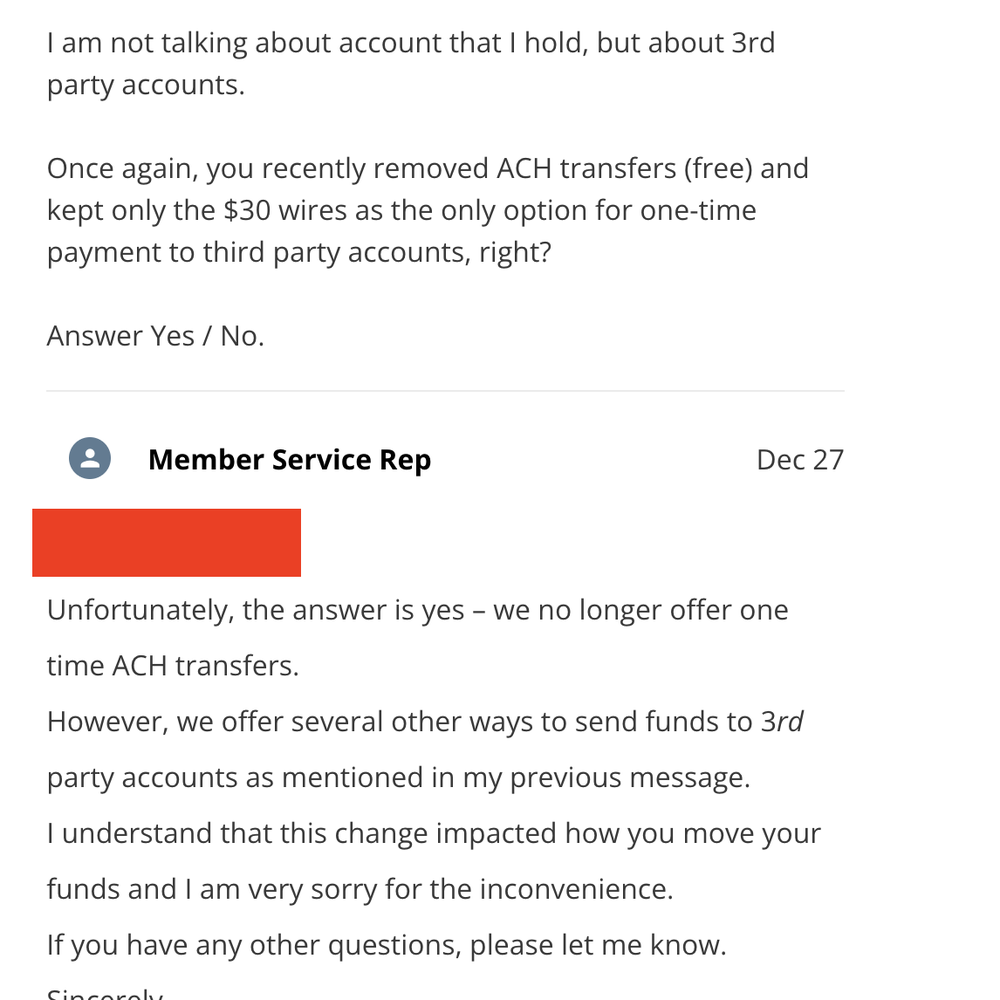The width and height of the screenshot is (1000, 1000).
Task: Click the line starting 'However, we offer several'
Action: [x=425, y=722]
